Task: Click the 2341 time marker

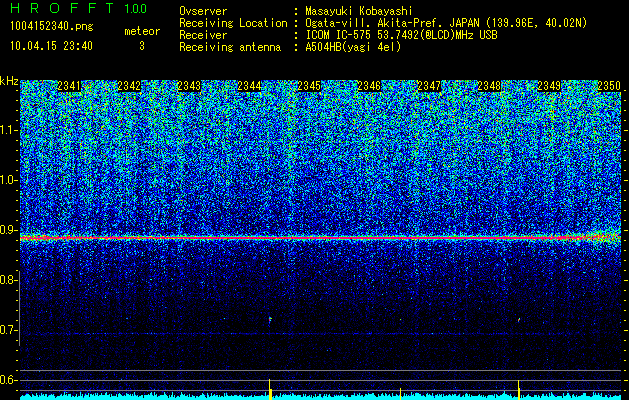Action: [69, 86]
